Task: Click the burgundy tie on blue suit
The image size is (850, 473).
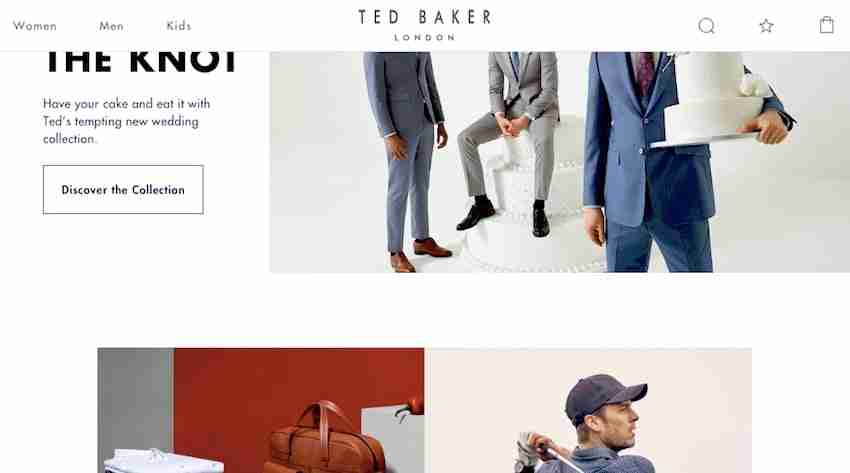Action: [x=645, y=73]
